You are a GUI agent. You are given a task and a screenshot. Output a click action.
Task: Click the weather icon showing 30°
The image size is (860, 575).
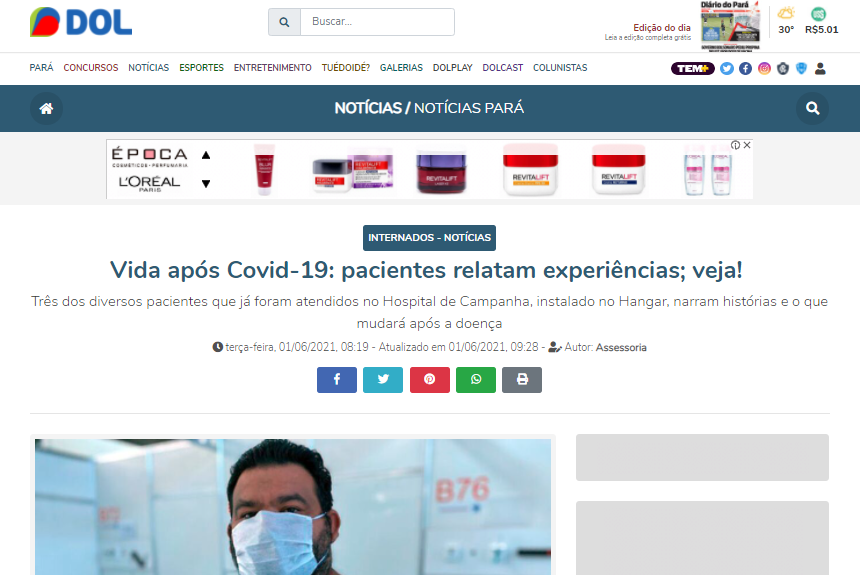pos(786,14)
